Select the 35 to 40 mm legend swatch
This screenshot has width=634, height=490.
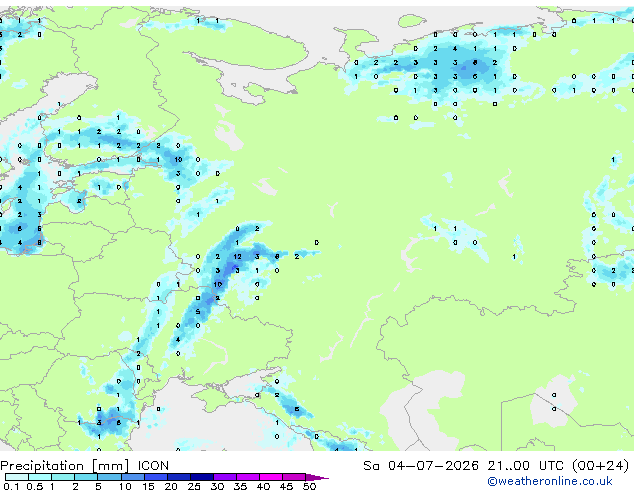[248, 477]
